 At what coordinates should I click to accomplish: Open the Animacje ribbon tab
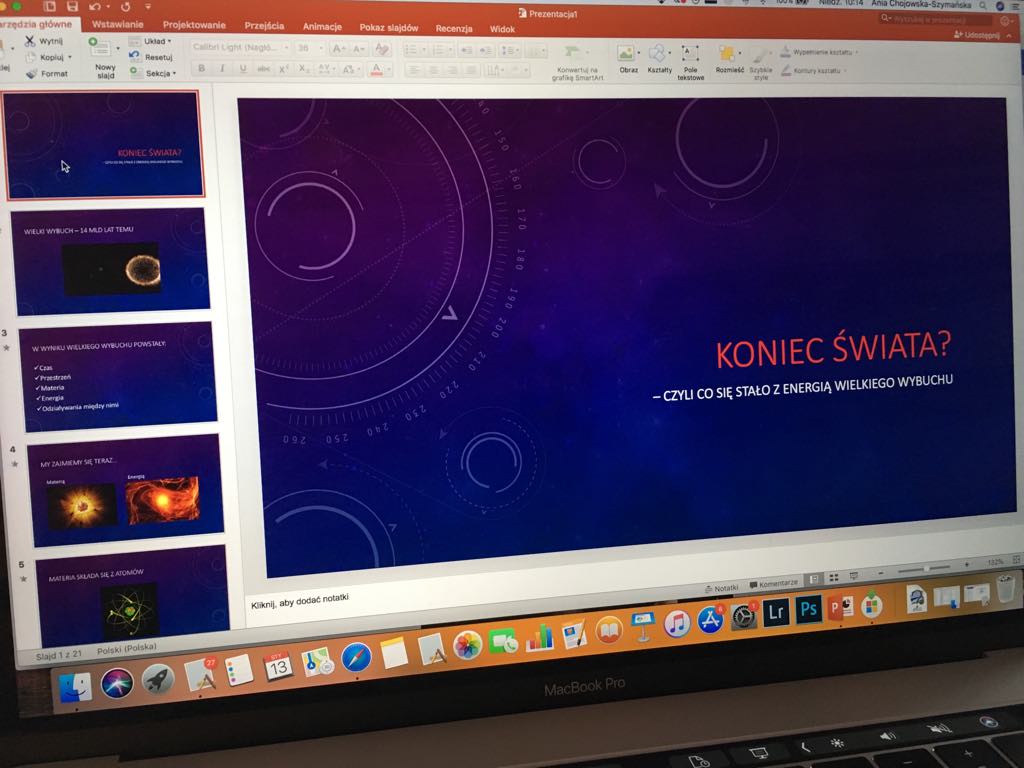pos(322,27)
